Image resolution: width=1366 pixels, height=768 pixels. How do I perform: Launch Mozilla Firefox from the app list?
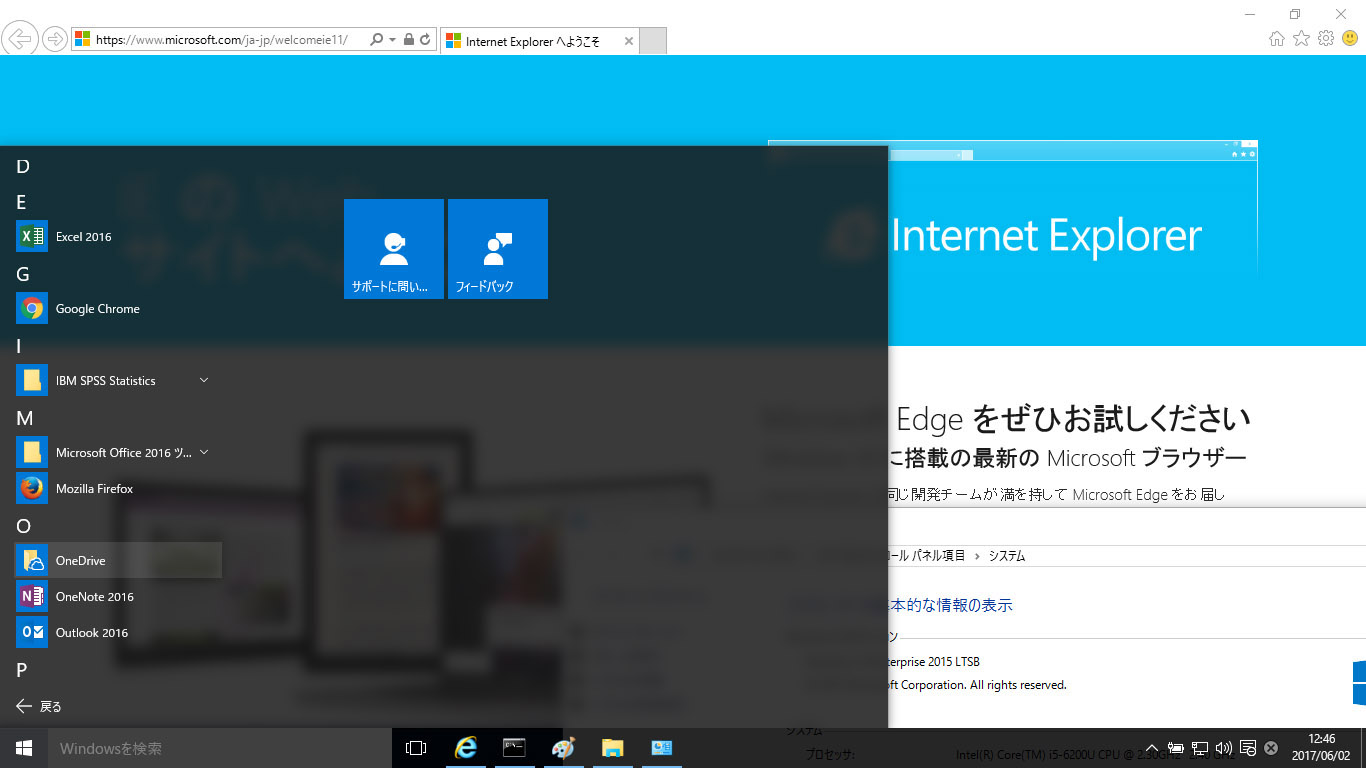119,489
